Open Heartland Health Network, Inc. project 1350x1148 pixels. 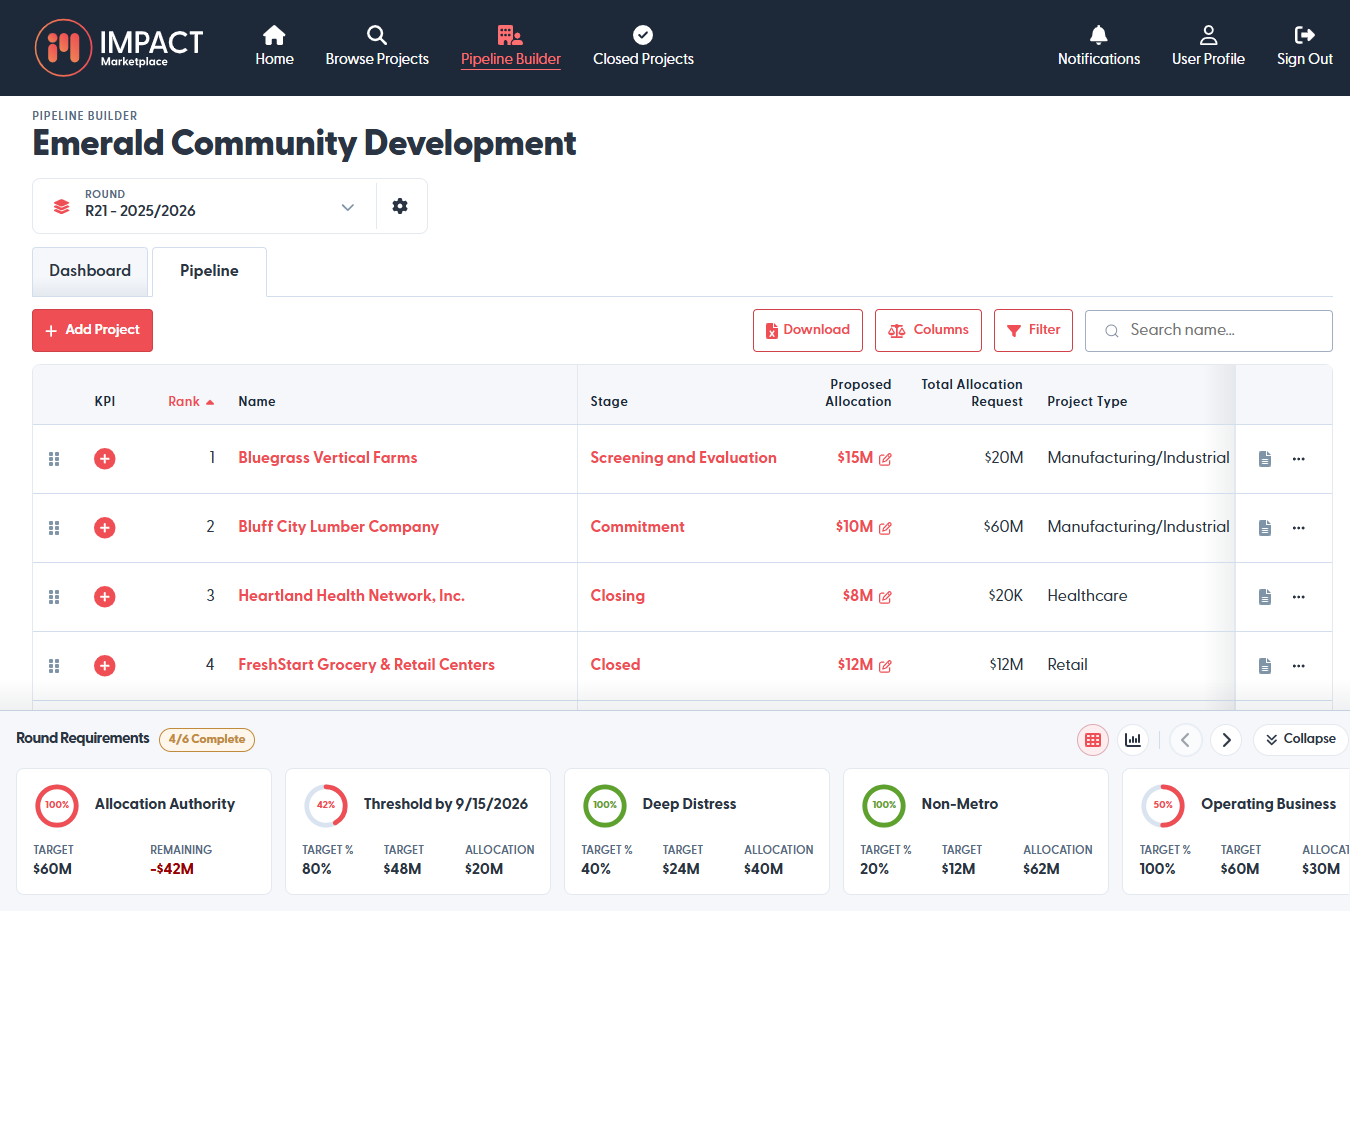pyautogui.click(x=351, y=596)
